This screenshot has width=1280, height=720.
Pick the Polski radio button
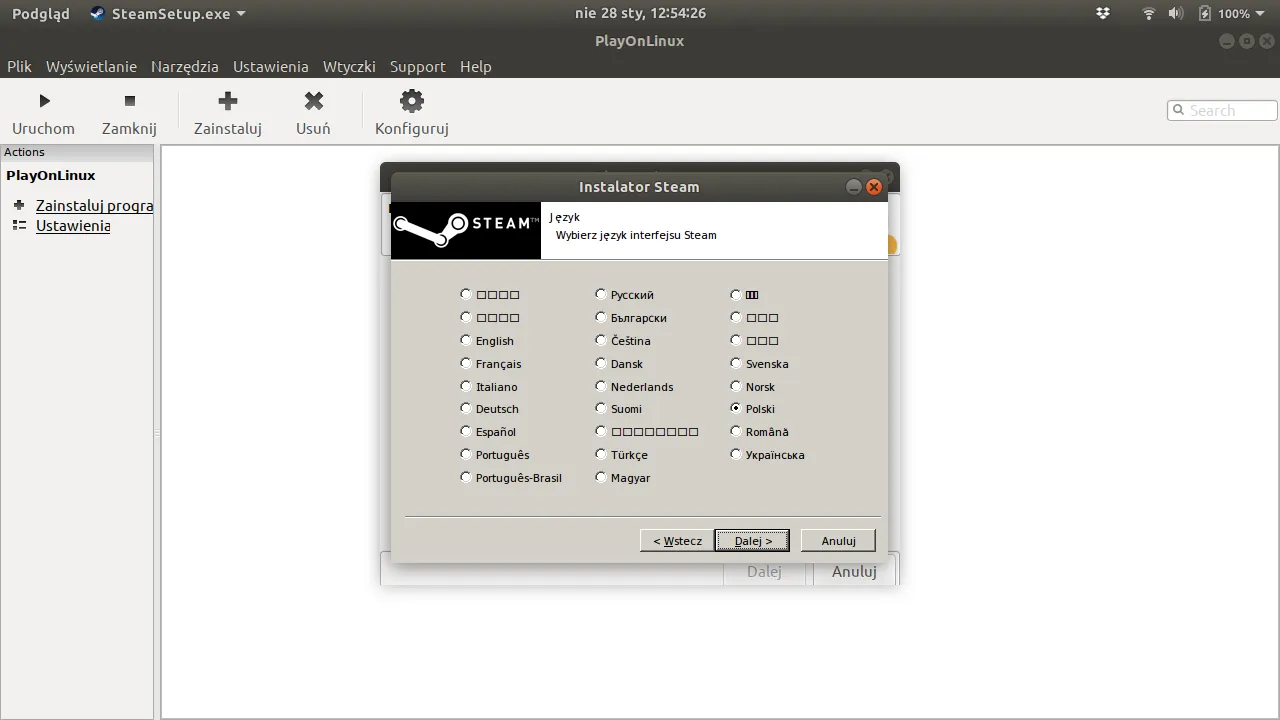(x=736, y=408)
